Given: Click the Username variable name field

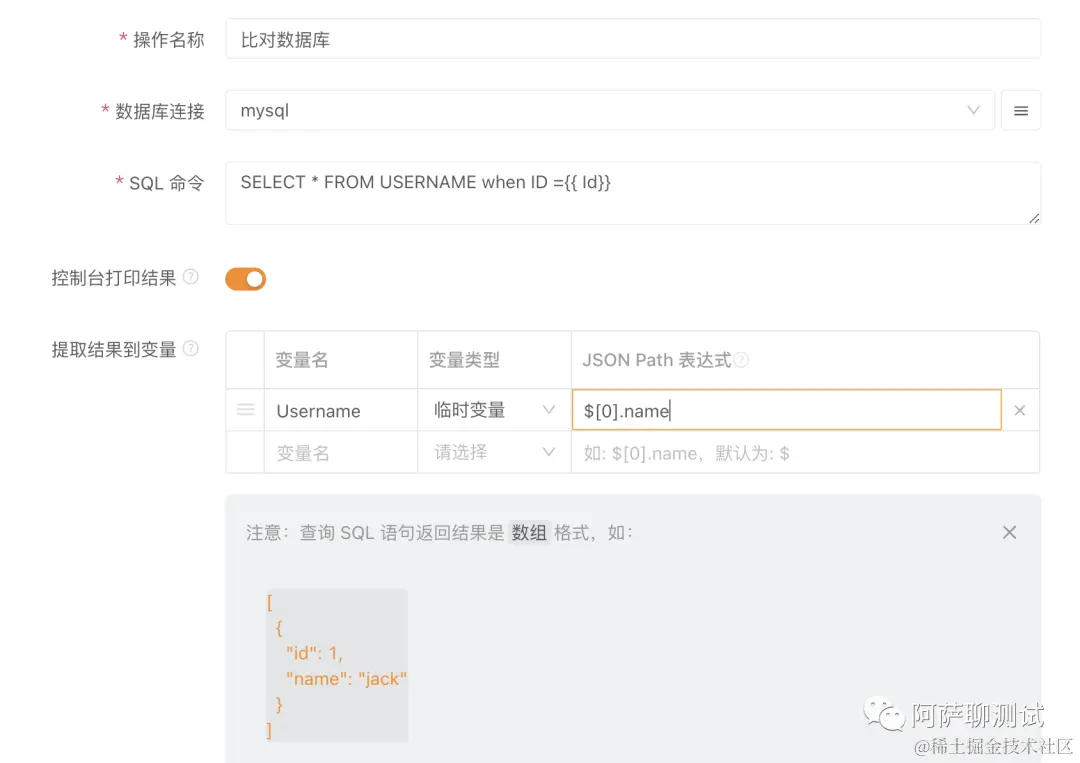Looking at the screenshot, I should pyautogui.click(x=340, y=410).
